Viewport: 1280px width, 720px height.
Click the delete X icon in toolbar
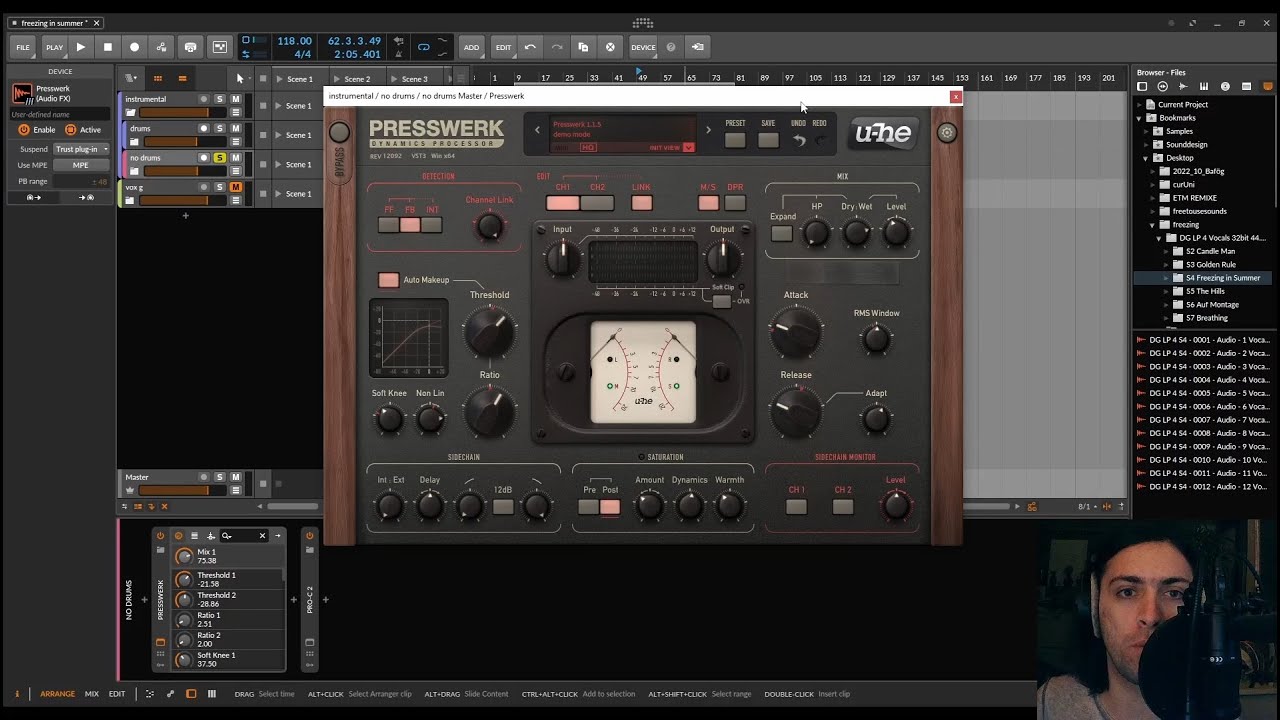coord(610,47)
